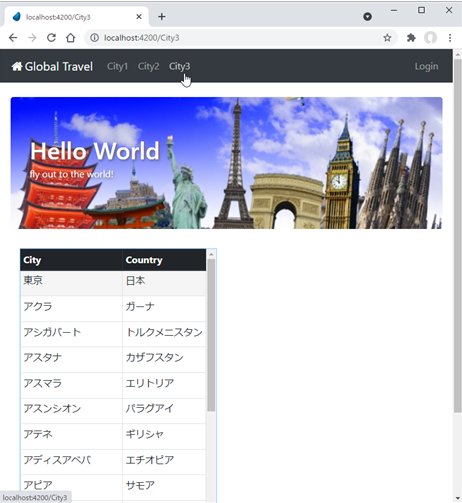Image resolution: width=462 pixels, height=503 pixels.
Task: View site information icon in address bar
Action: (x=95, y=38)
